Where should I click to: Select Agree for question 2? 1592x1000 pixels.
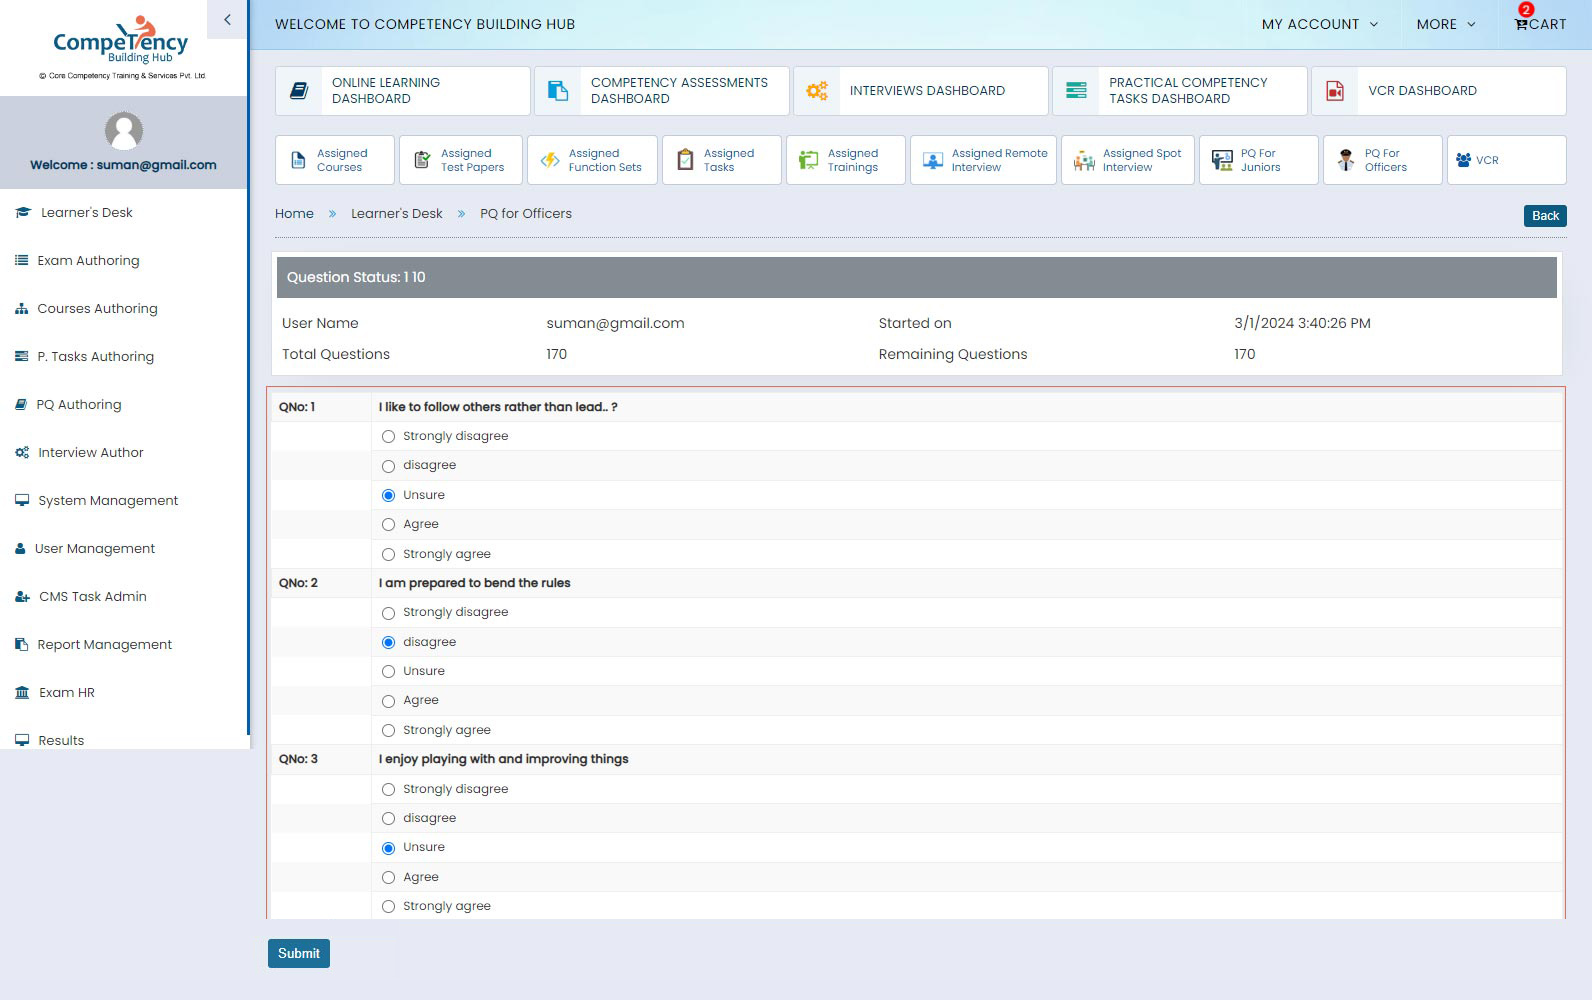point(388,701)
